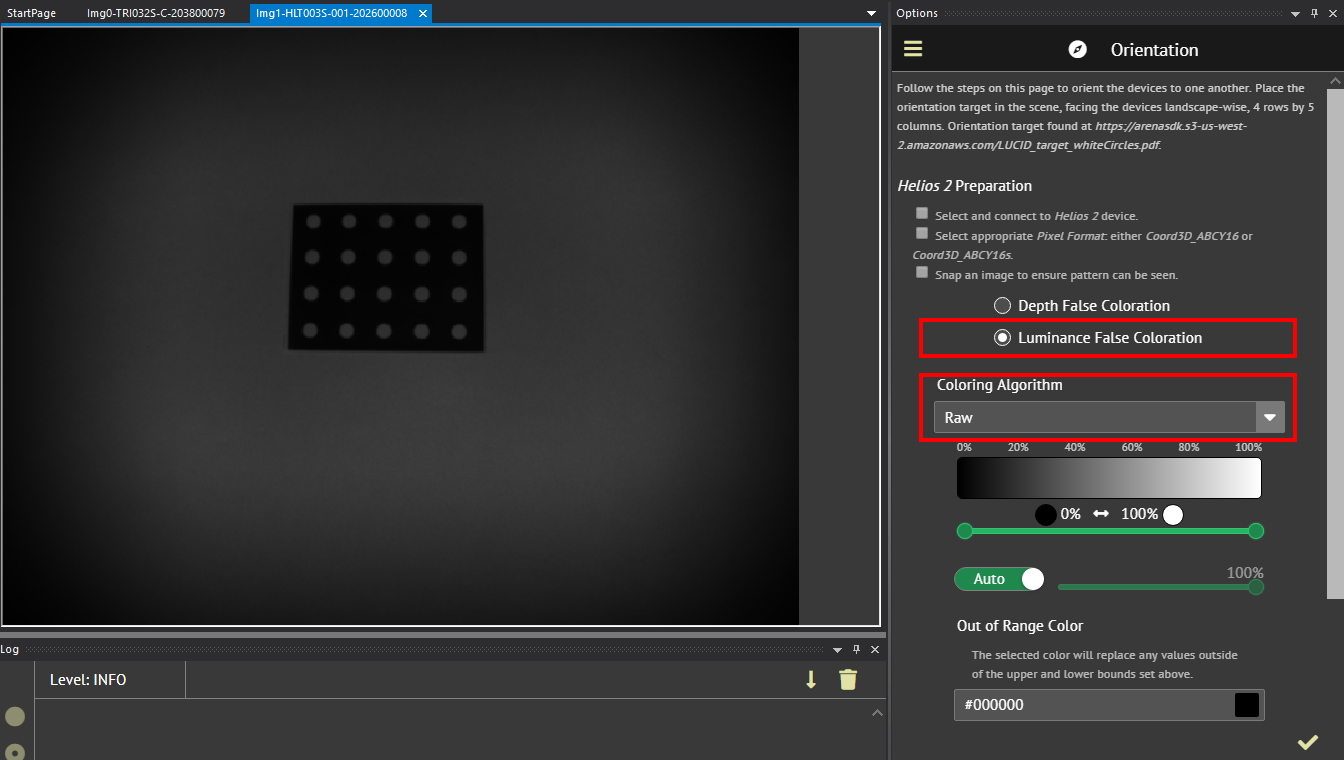This screenshot has width=1344, height=760.
Task: Pin the Log panel with the pin icon
Action: [x=857, y=649]
